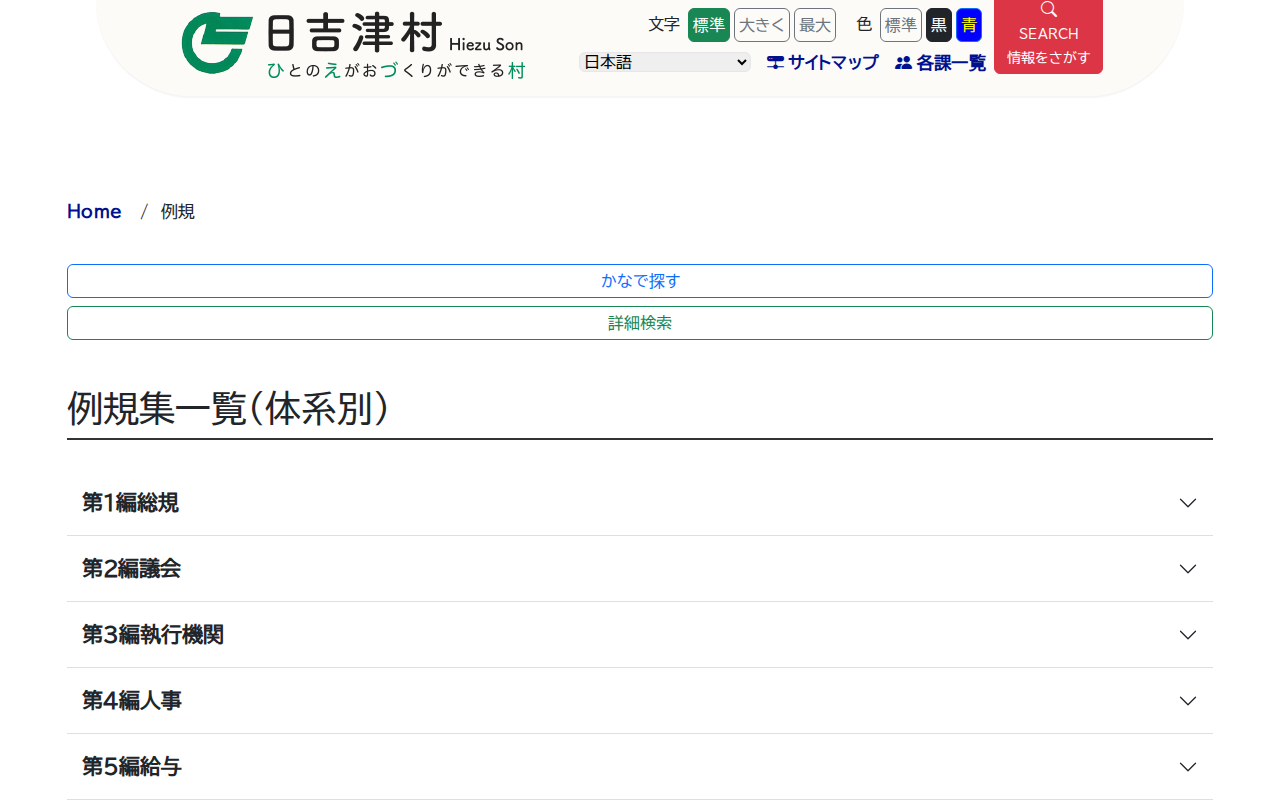Expand the 第3編執行機関 section
The height and width of the screenshot is (800, 1280).
[x=640, y=635]
